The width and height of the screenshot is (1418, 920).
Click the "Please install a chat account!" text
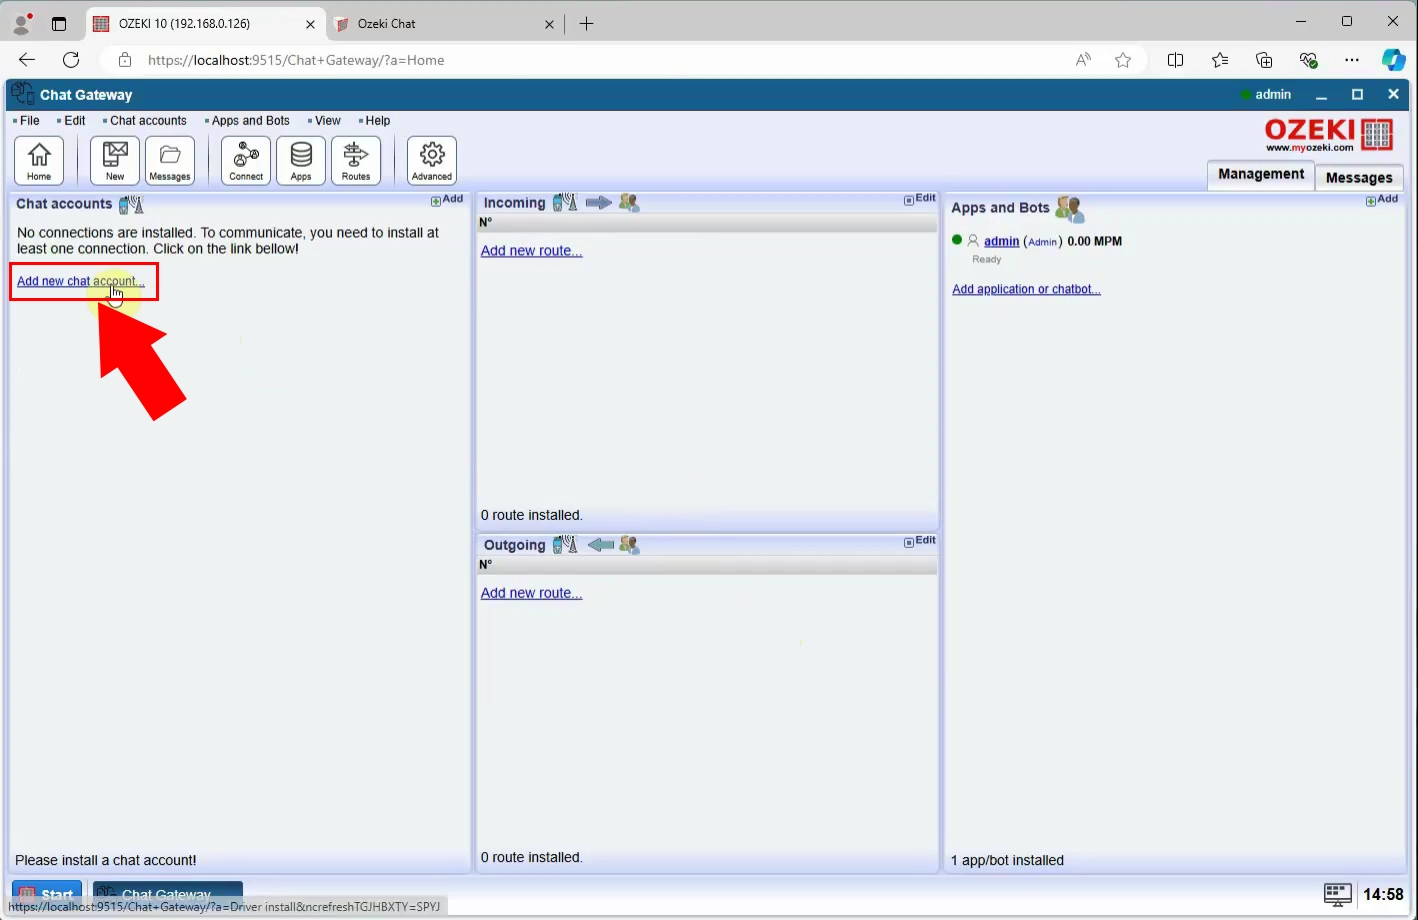(106, 861)
